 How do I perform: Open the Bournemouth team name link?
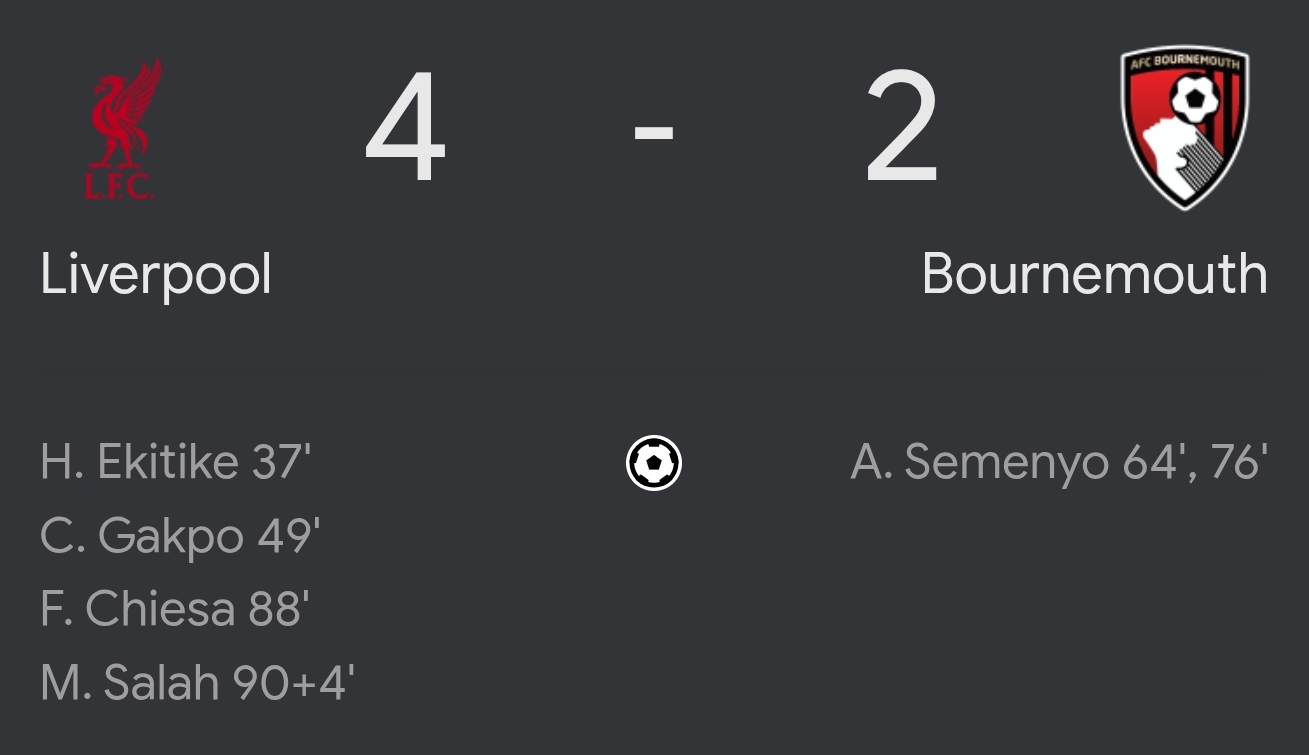1094,274
